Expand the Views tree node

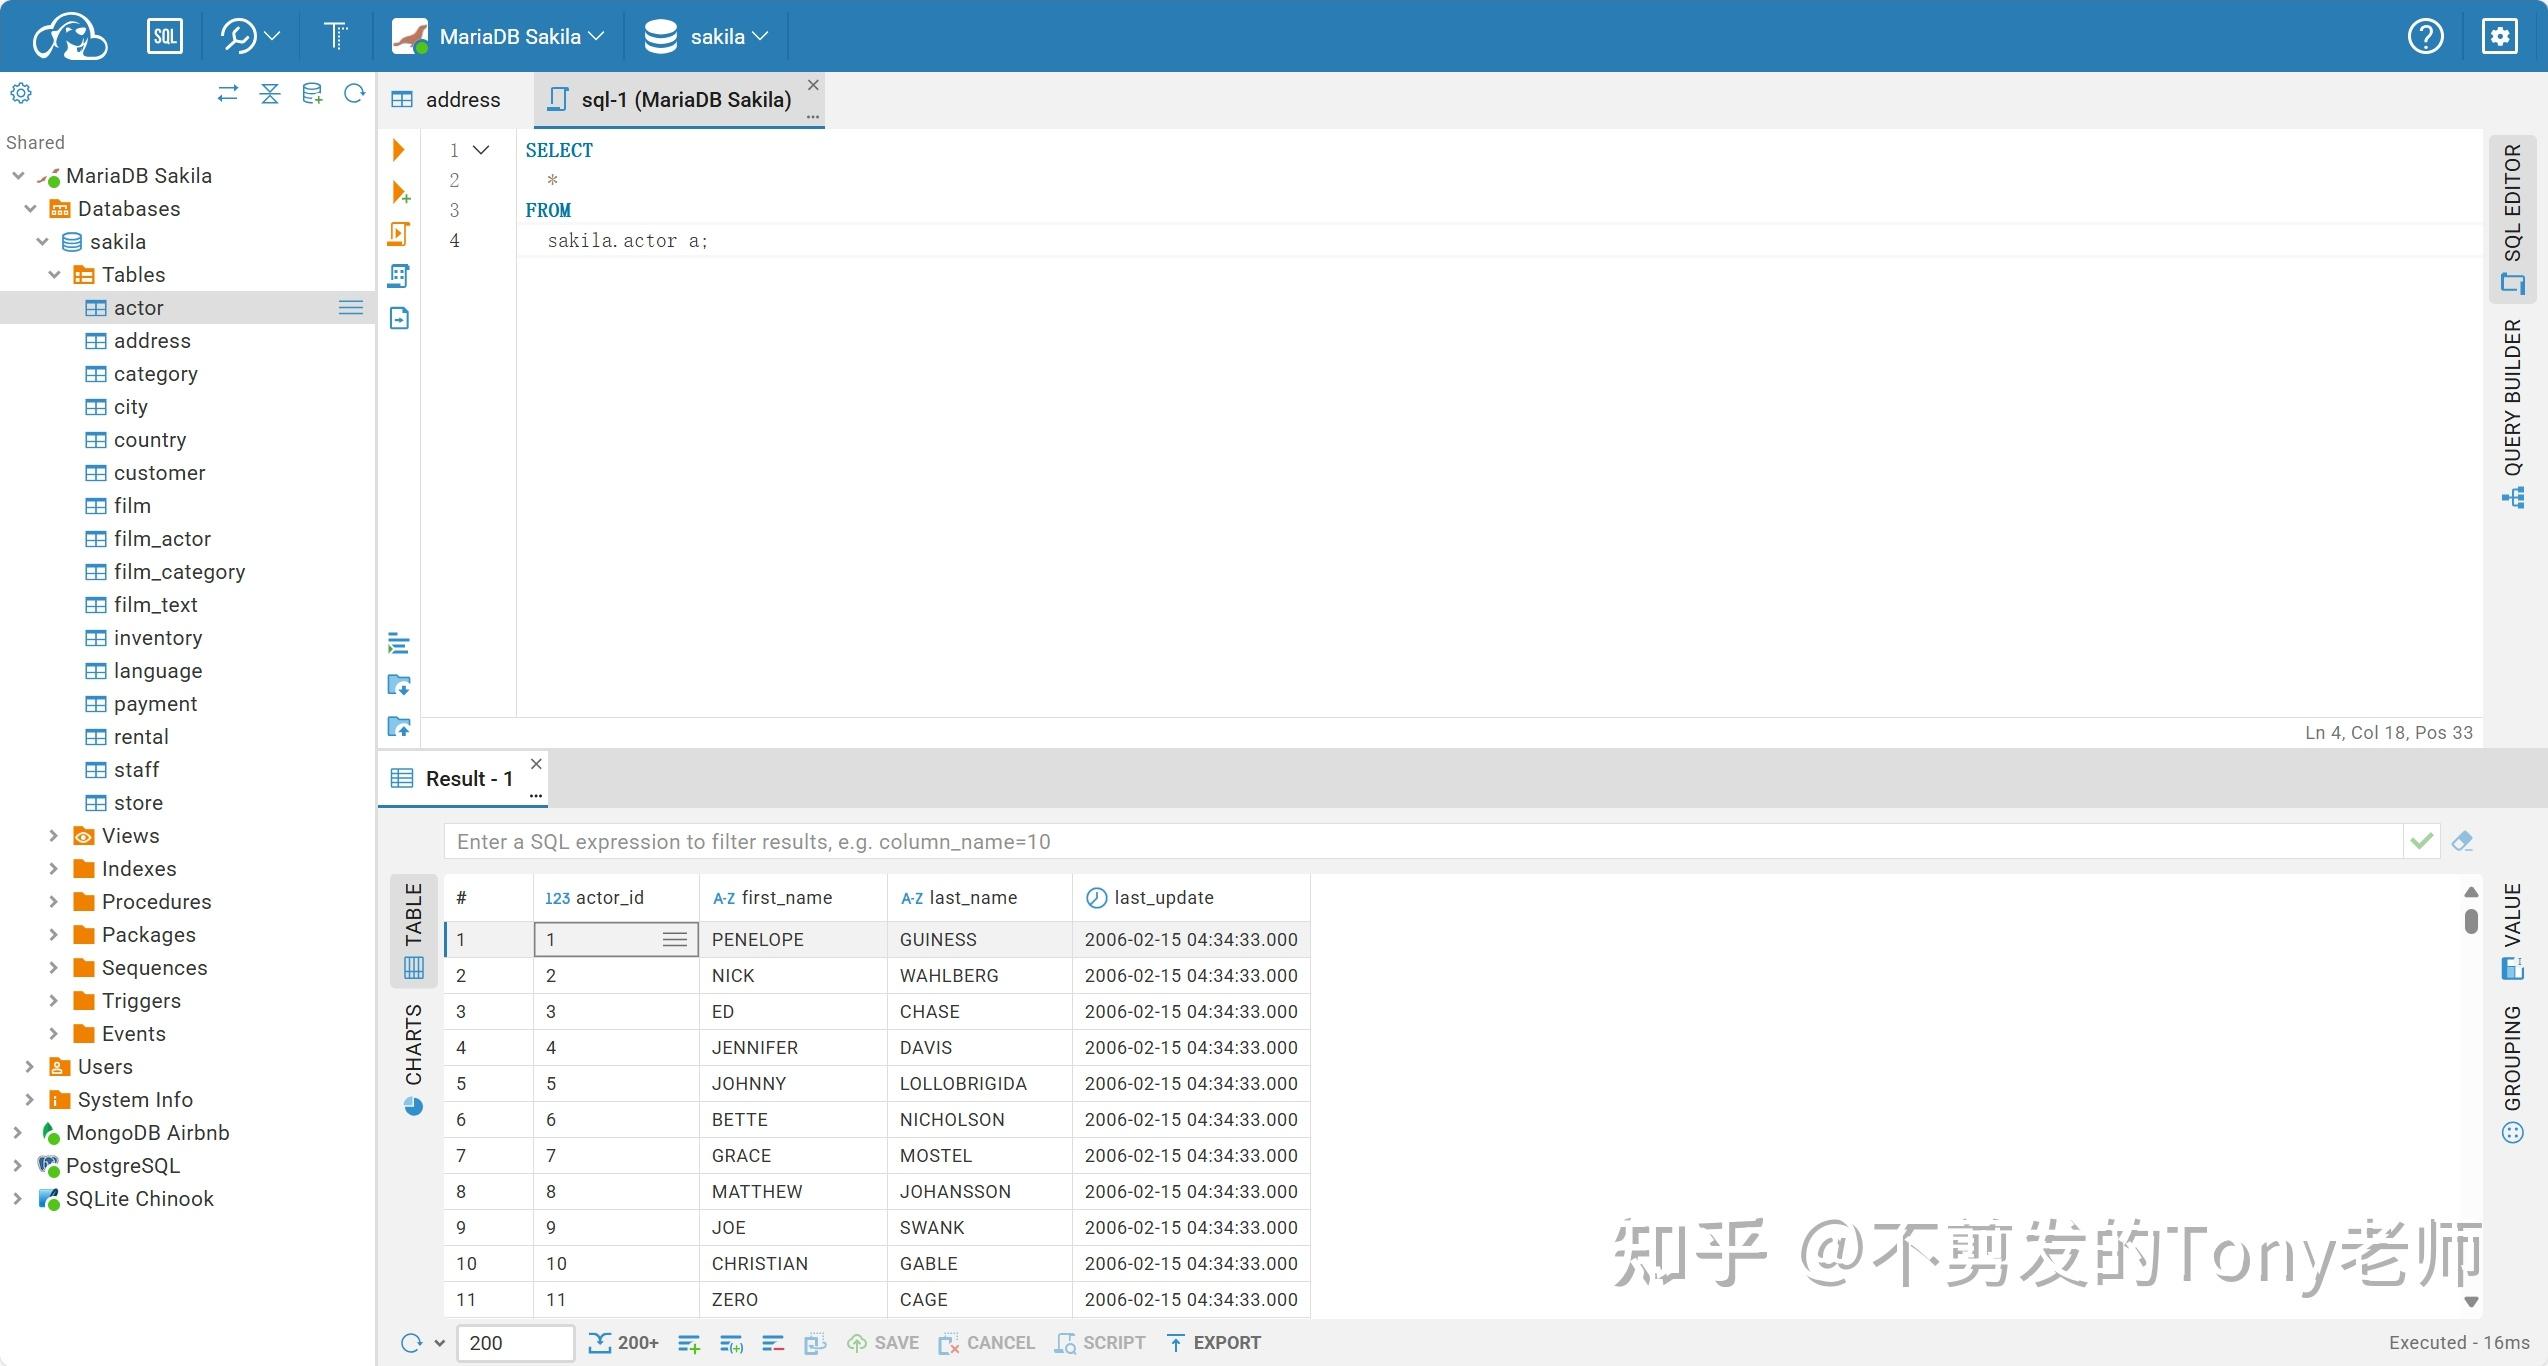[55, 835]
